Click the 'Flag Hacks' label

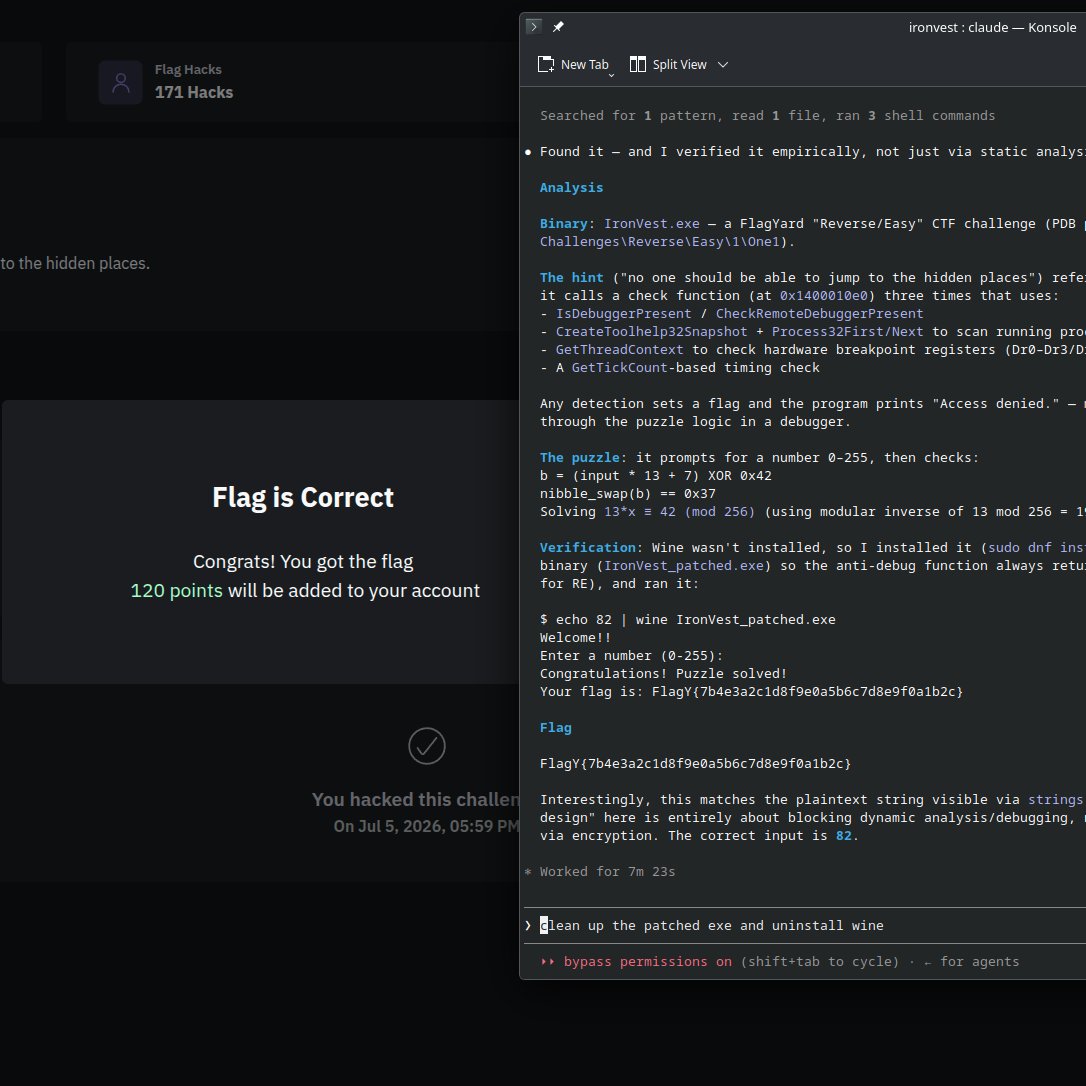pyautogui.click(x=188, y=69)
